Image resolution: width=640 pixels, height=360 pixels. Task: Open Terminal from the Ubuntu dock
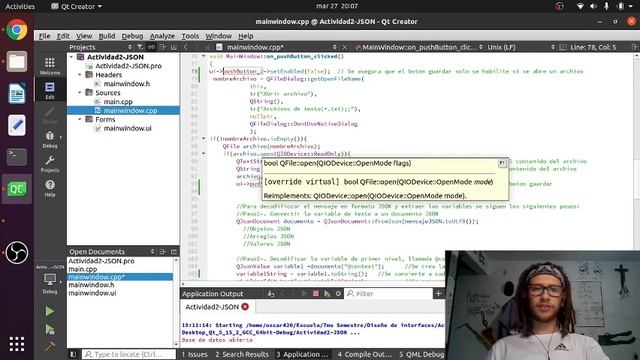coord(17,157)
